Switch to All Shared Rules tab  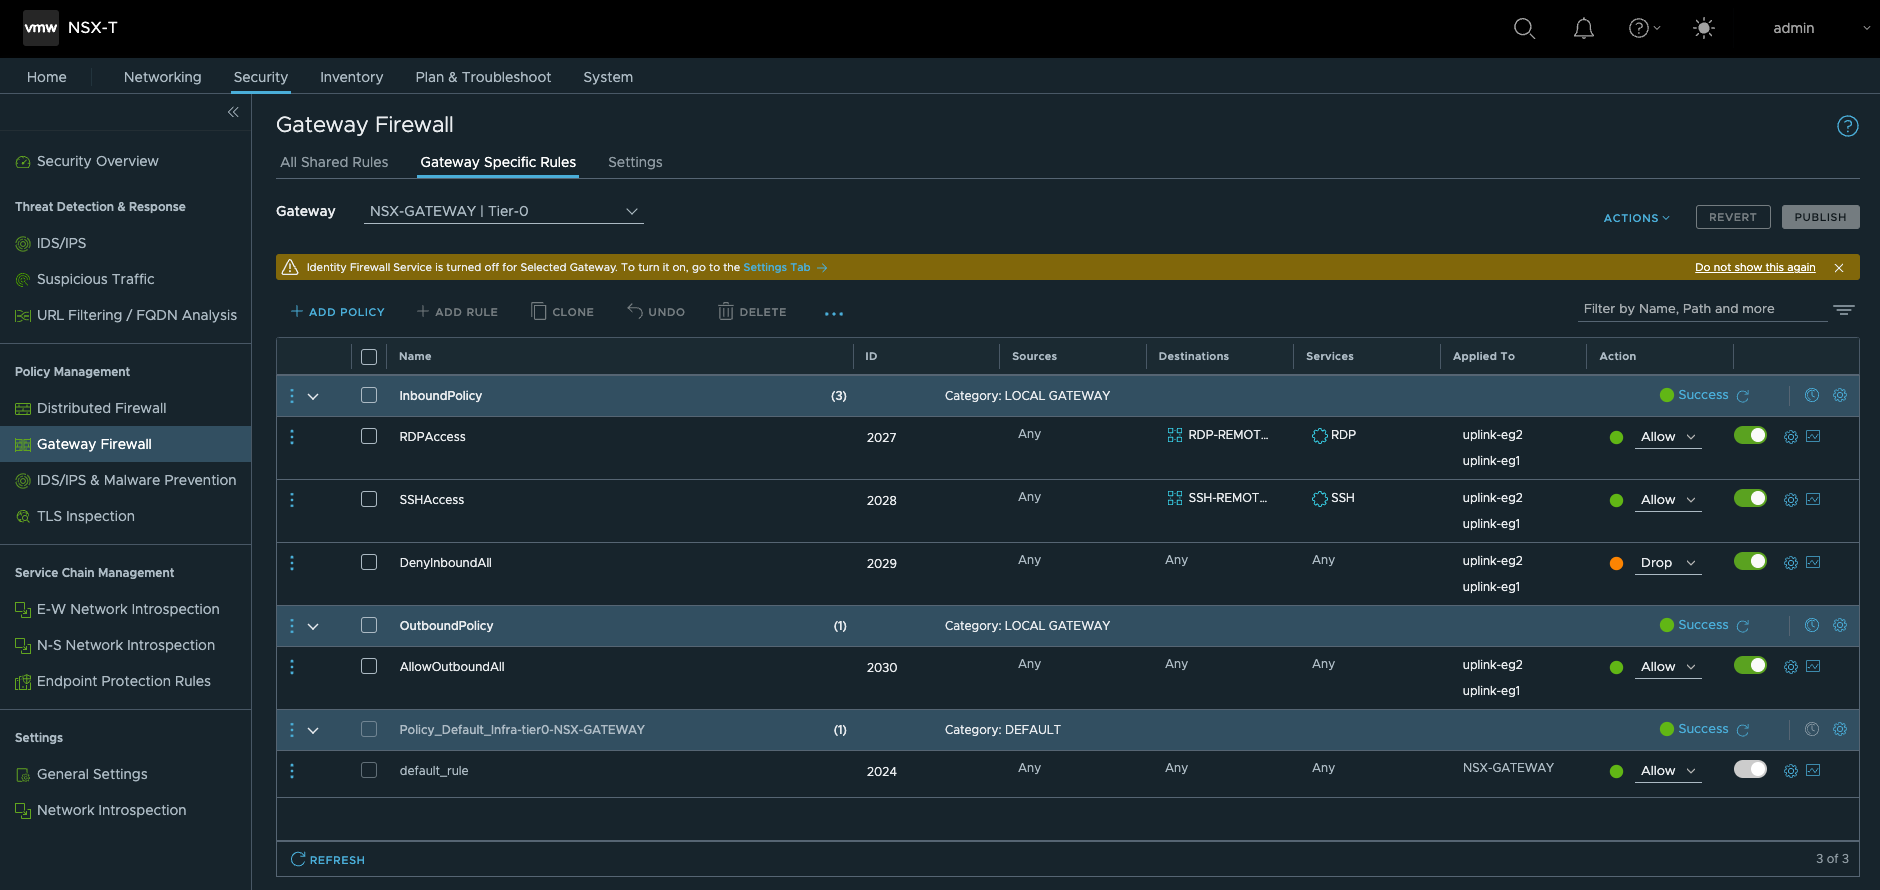[x=334, y=162]
